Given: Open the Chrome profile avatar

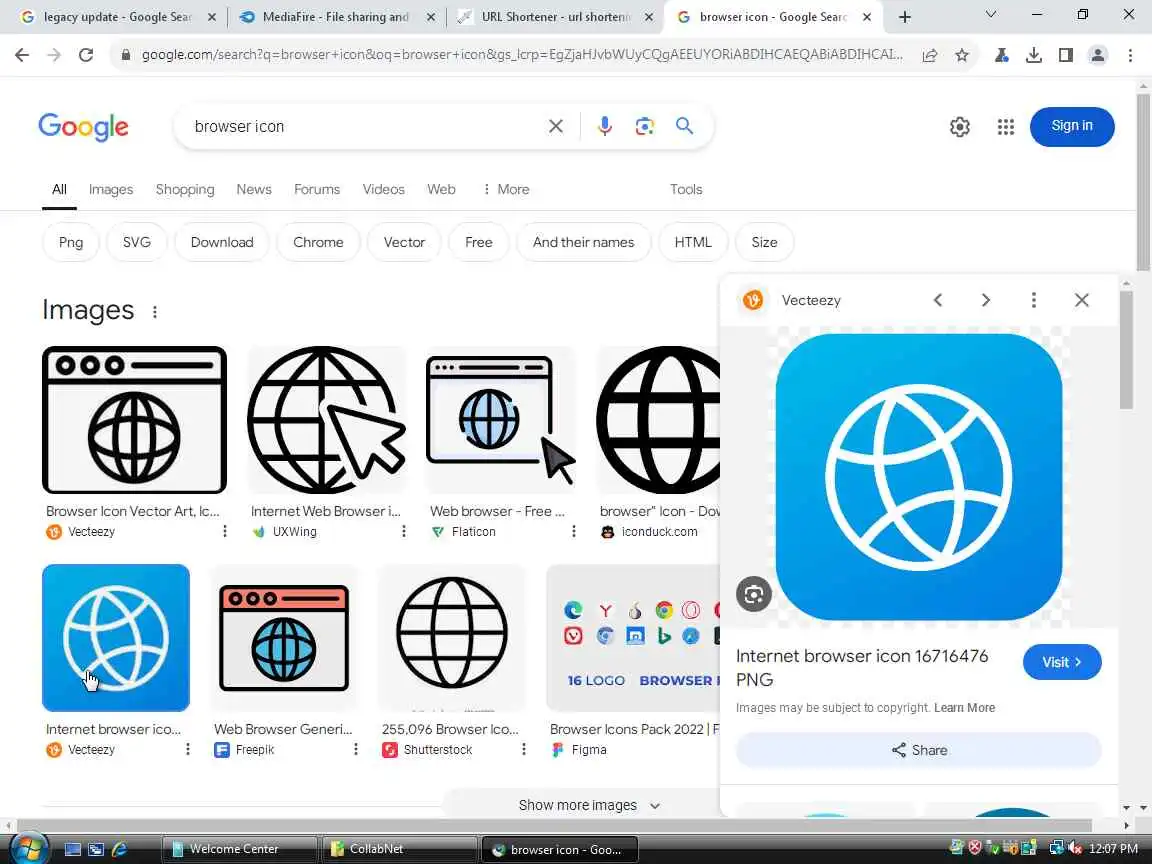Looking at the screenshot, I should point(1098,55).
